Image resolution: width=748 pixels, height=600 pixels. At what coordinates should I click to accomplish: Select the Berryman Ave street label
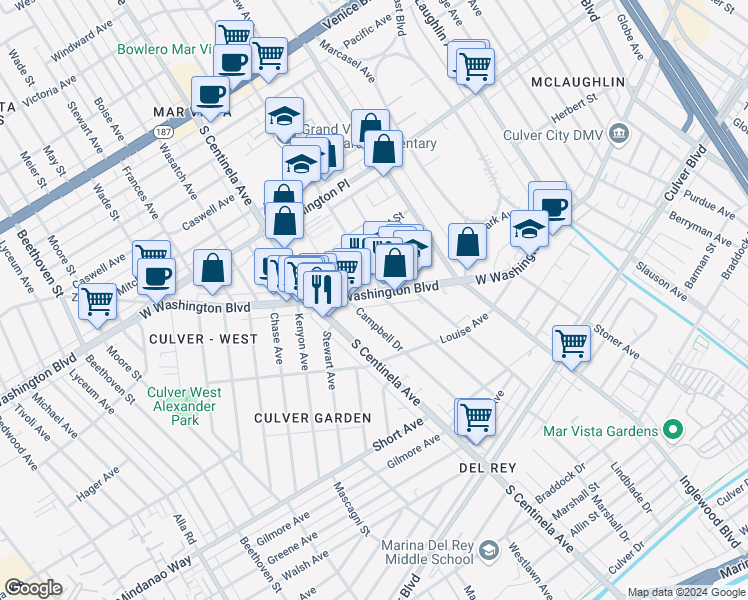click(700, 229)
